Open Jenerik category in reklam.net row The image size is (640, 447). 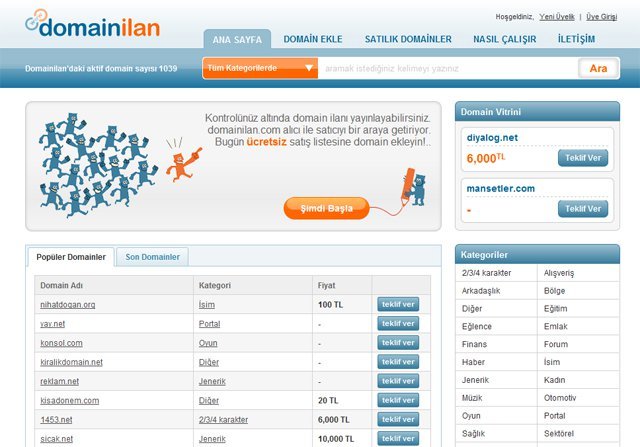[212, 382]
